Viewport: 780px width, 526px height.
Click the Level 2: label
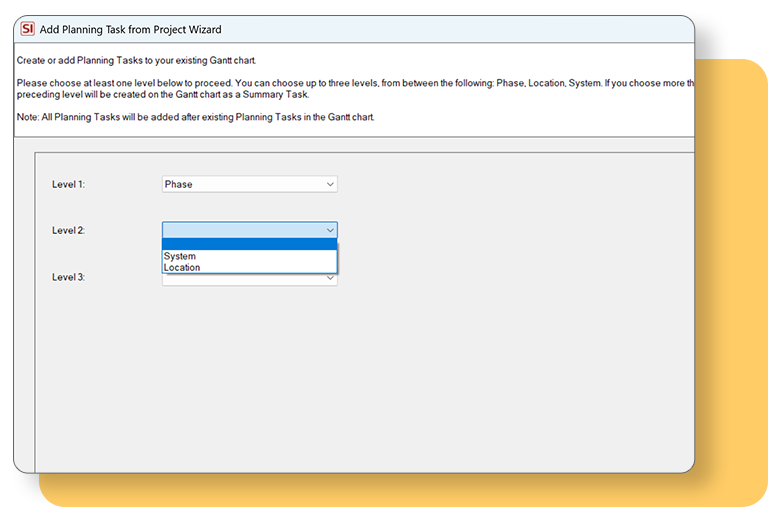(x=68, y=230)
